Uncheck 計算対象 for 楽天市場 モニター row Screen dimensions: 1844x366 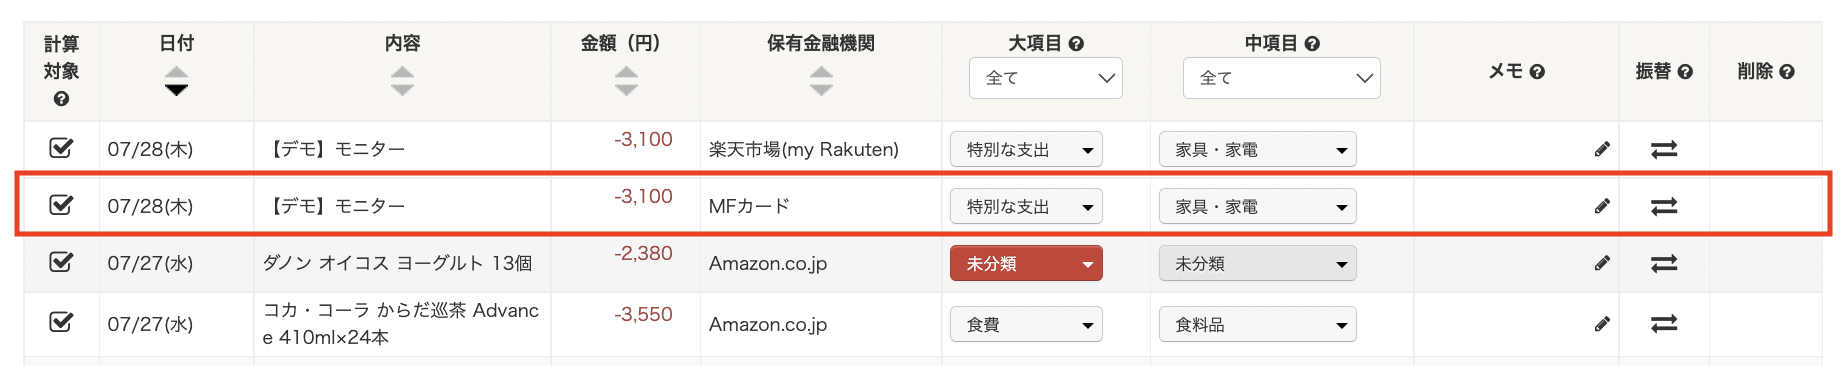tap(61, 148)
